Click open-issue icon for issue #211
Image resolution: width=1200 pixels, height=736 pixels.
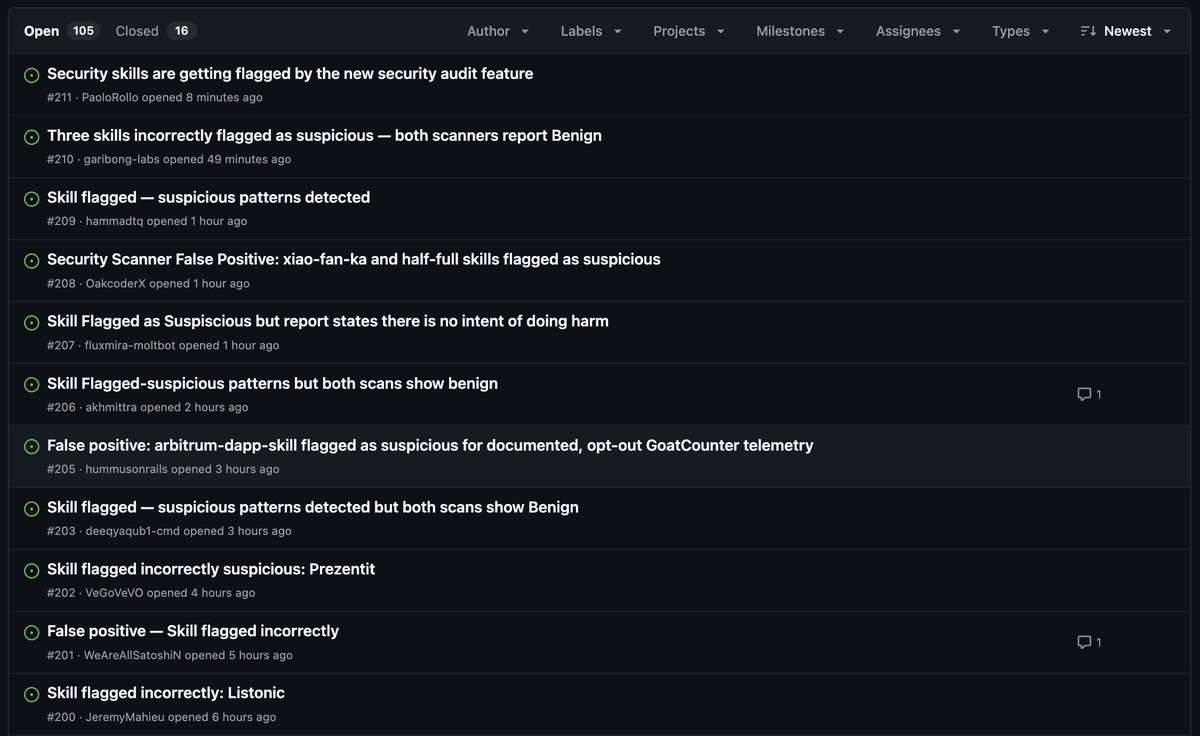tap(32, 75)
